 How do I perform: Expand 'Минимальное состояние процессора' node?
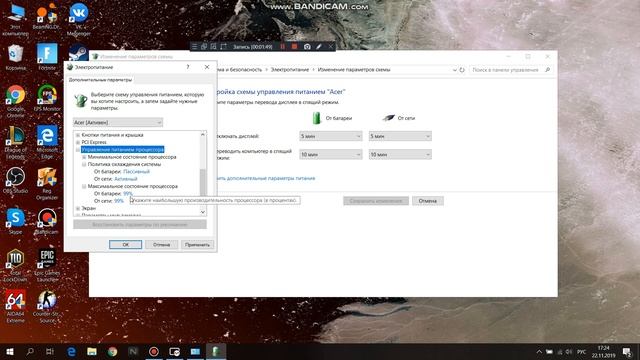click(84, 157)
